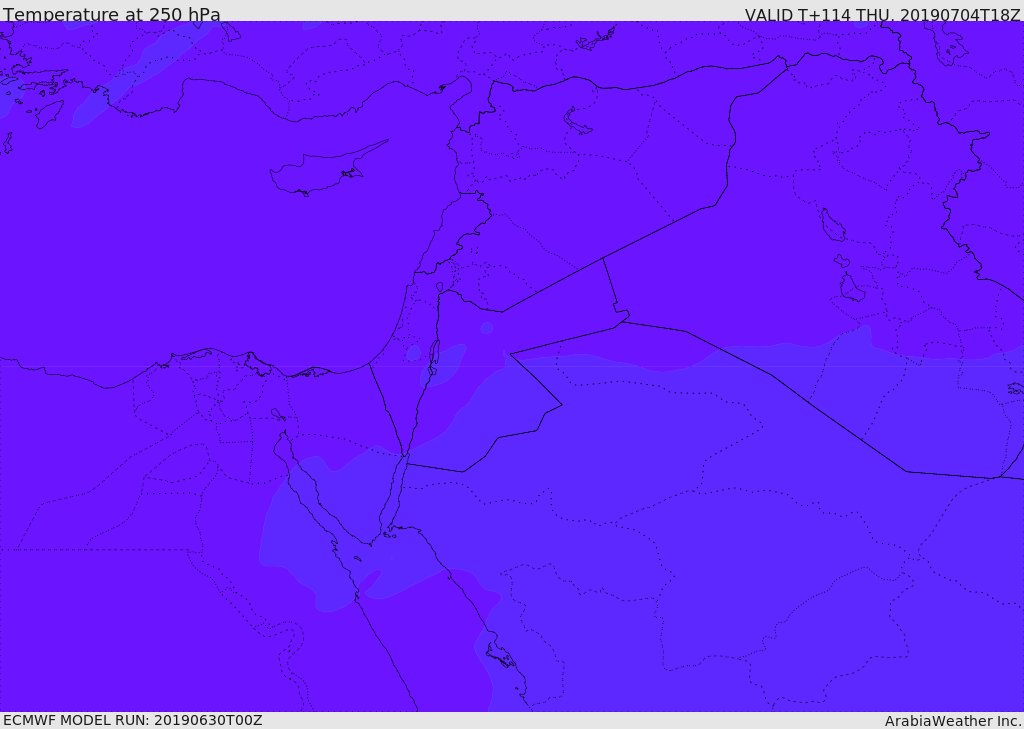The width and height of the screenshot is (1024, 729).
Task: Click the 'VALID T+114 THU. 20190704T18Z' label
Action: coord(882,14)
